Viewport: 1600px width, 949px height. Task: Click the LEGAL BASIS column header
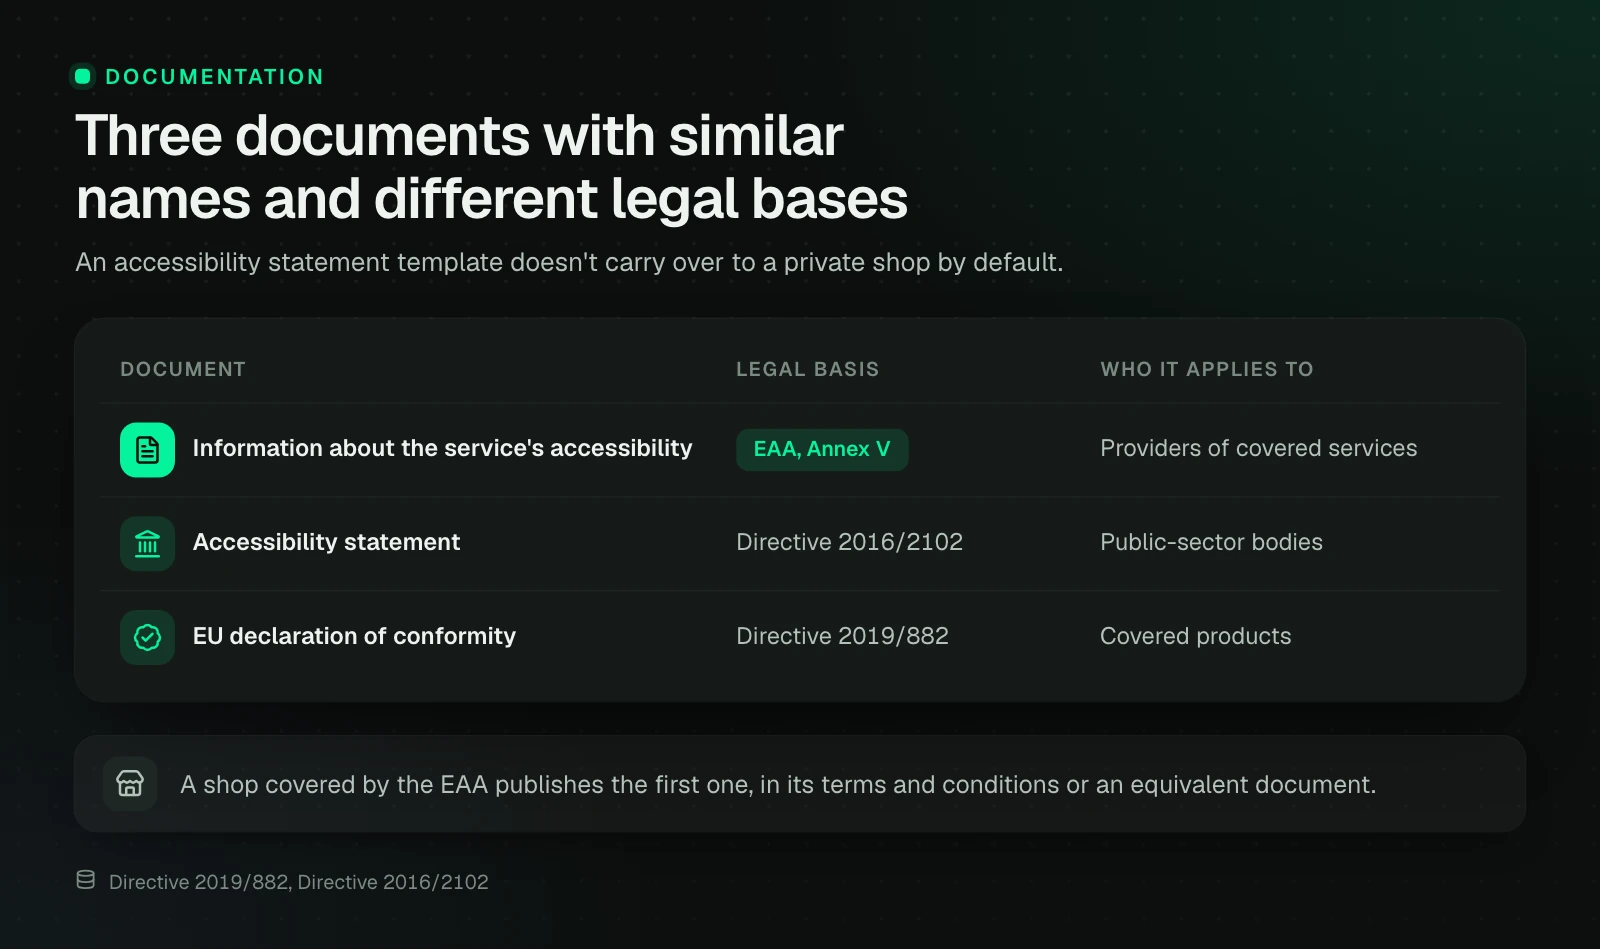pyautogui.click(x=808, y=369)
